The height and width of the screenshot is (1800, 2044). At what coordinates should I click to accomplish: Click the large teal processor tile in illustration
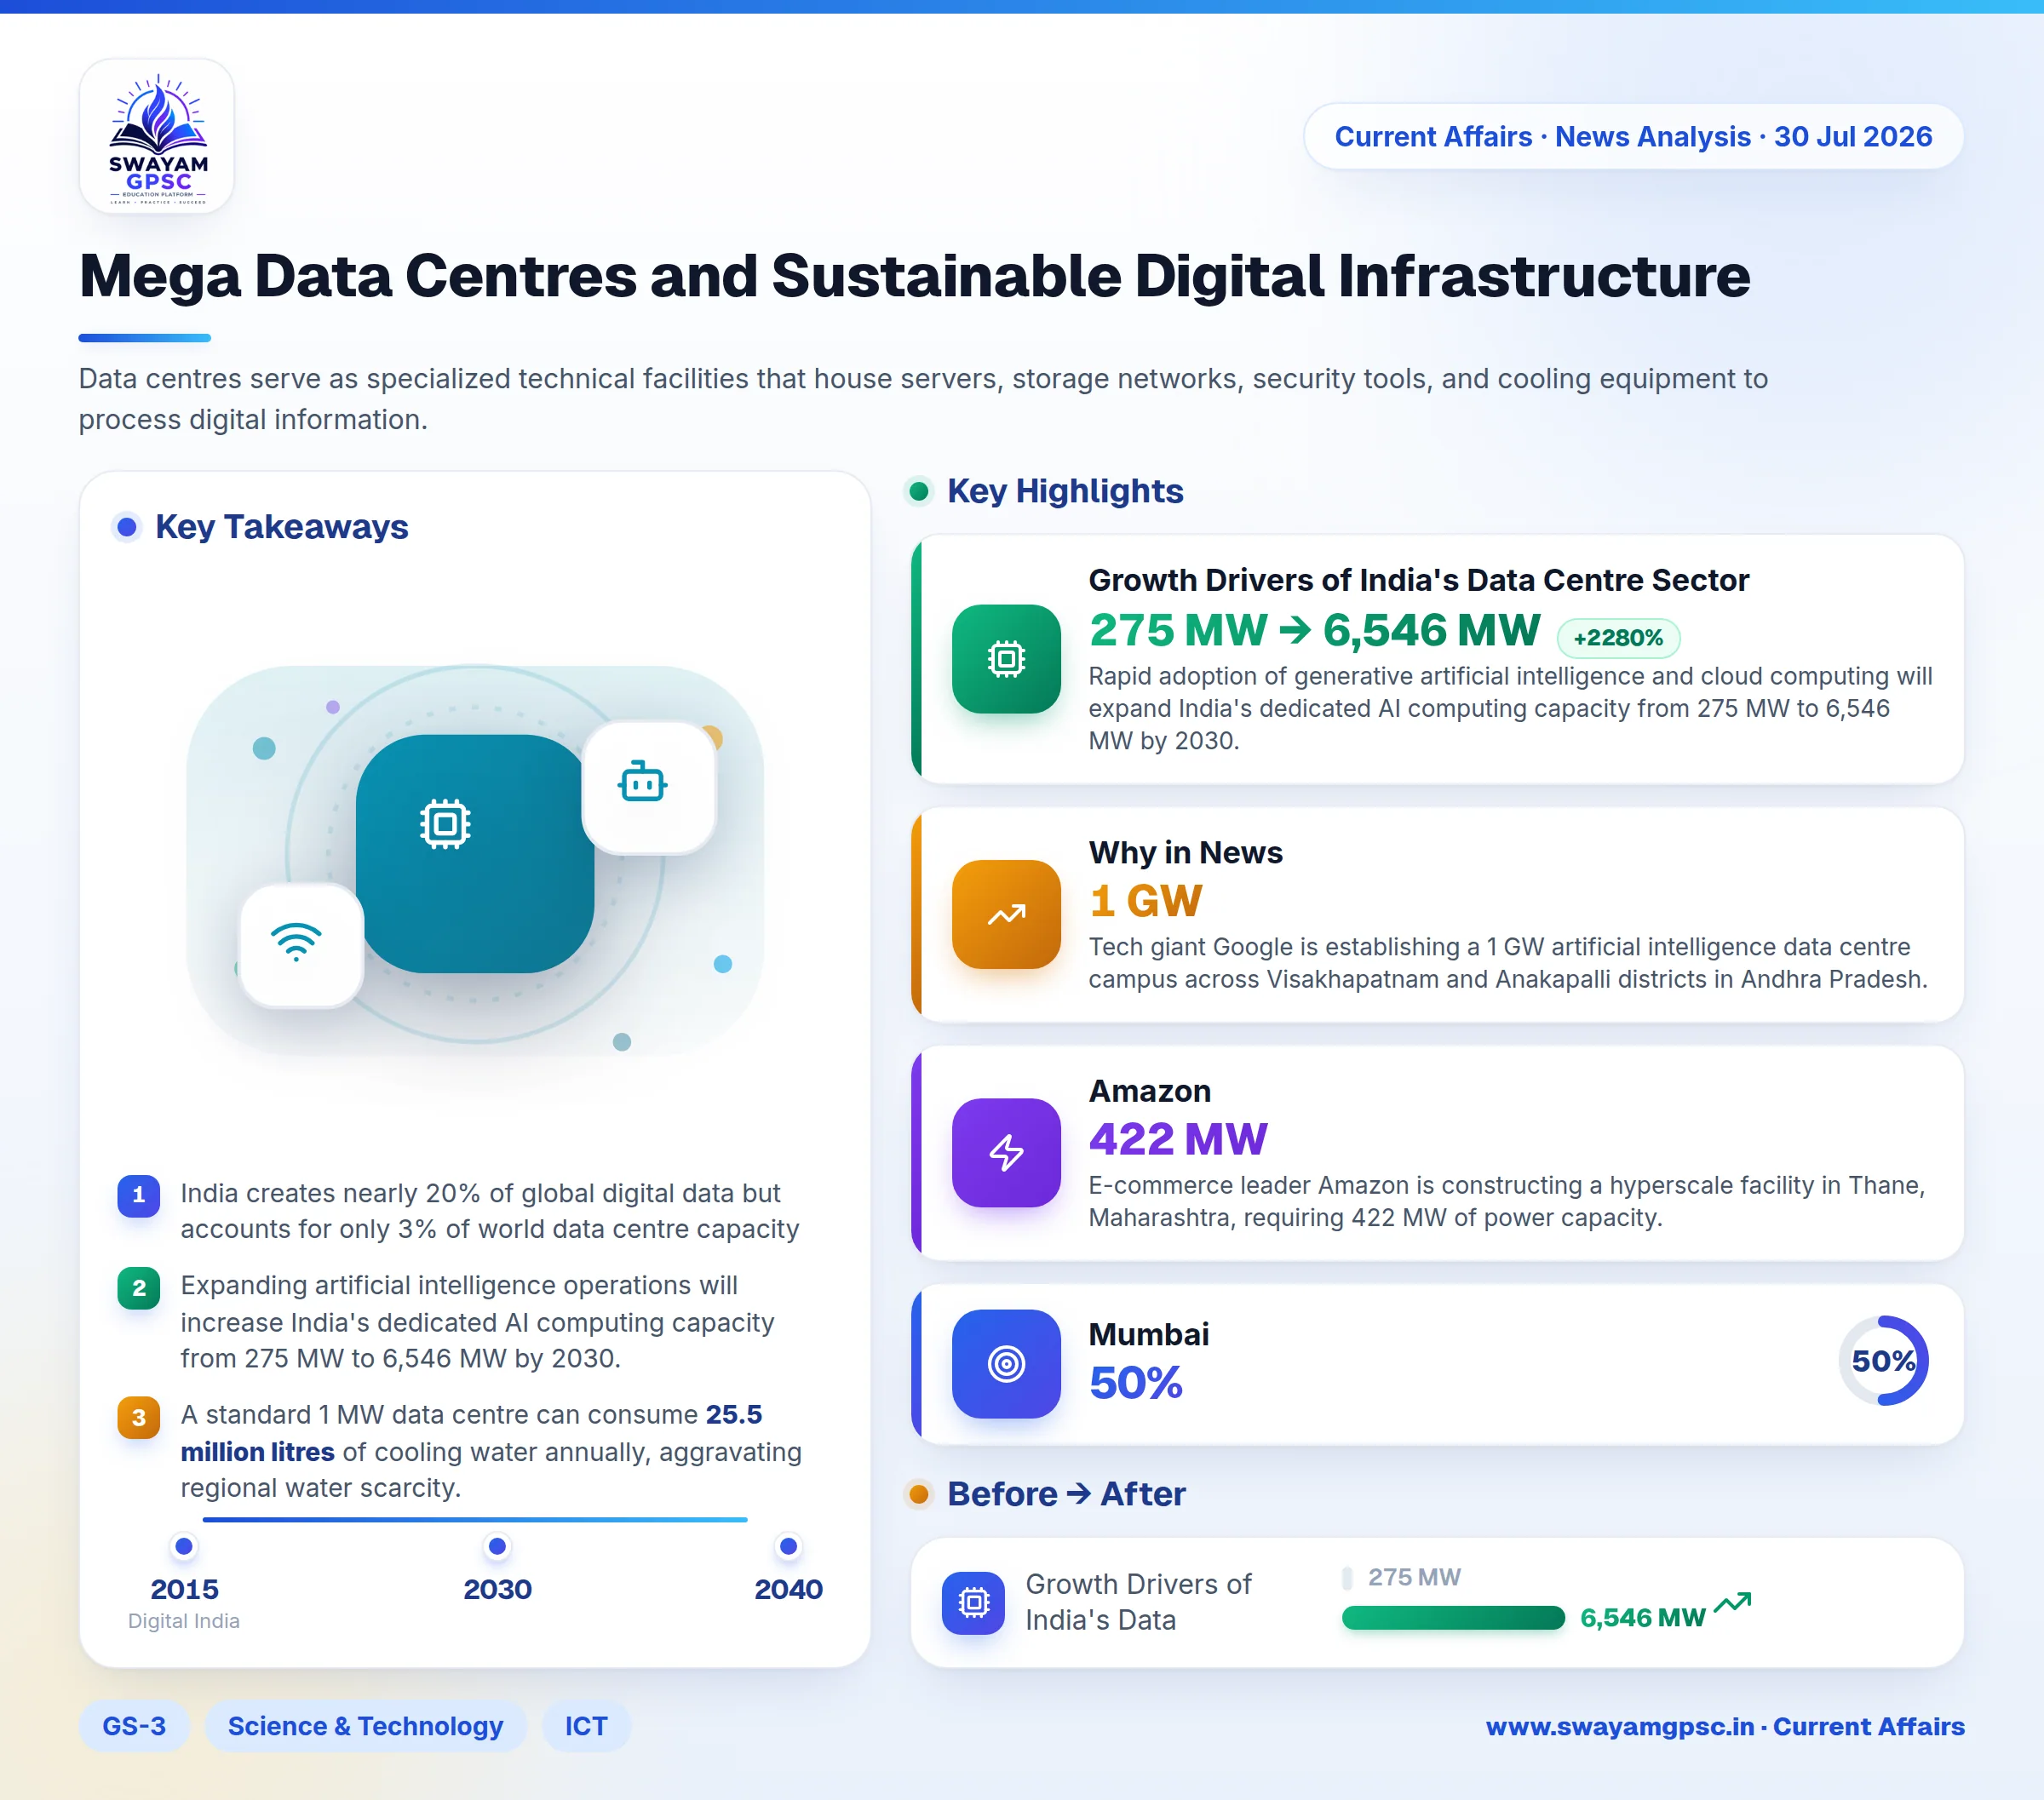474,853
